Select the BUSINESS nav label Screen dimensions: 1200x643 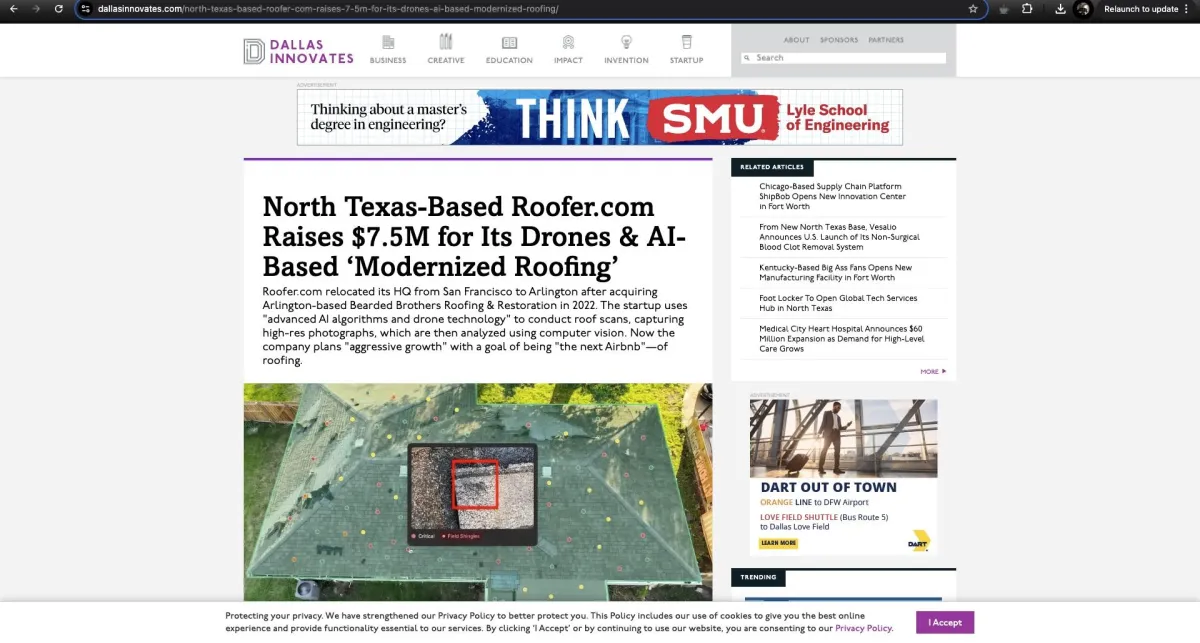point(388,60)
